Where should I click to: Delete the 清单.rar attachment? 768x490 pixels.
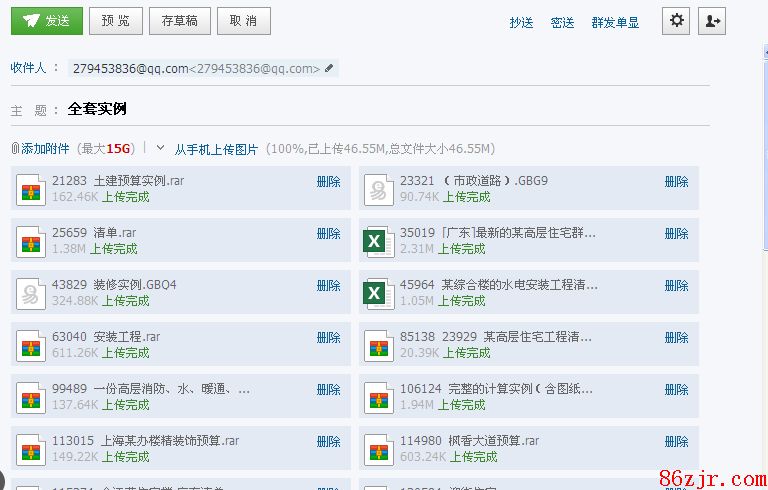[328, 233]
